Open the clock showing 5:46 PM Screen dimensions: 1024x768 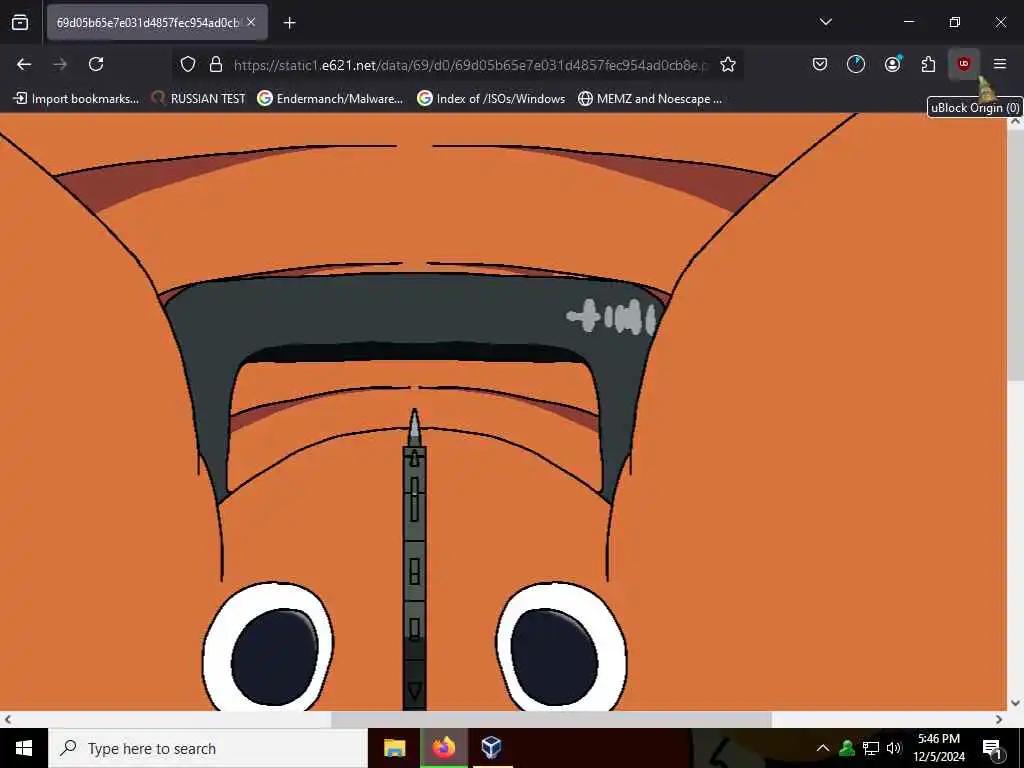(x=939, y=748)
